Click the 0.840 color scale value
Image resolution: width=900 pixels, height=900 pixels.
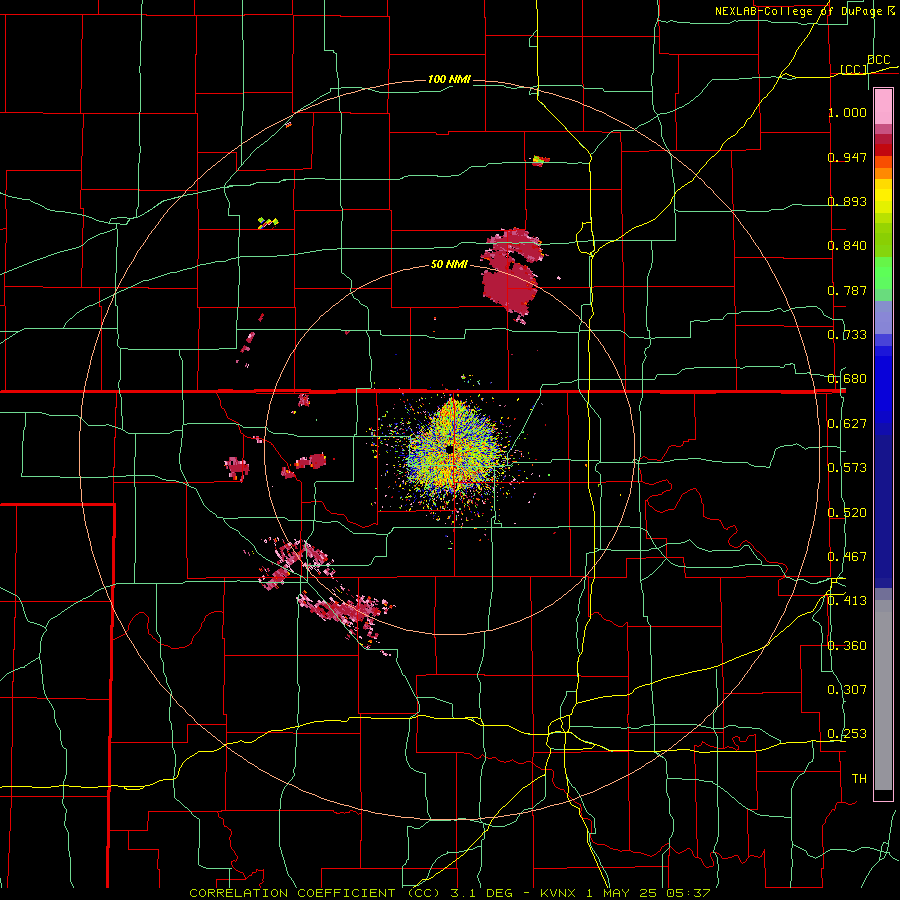[x=847, y=246]
